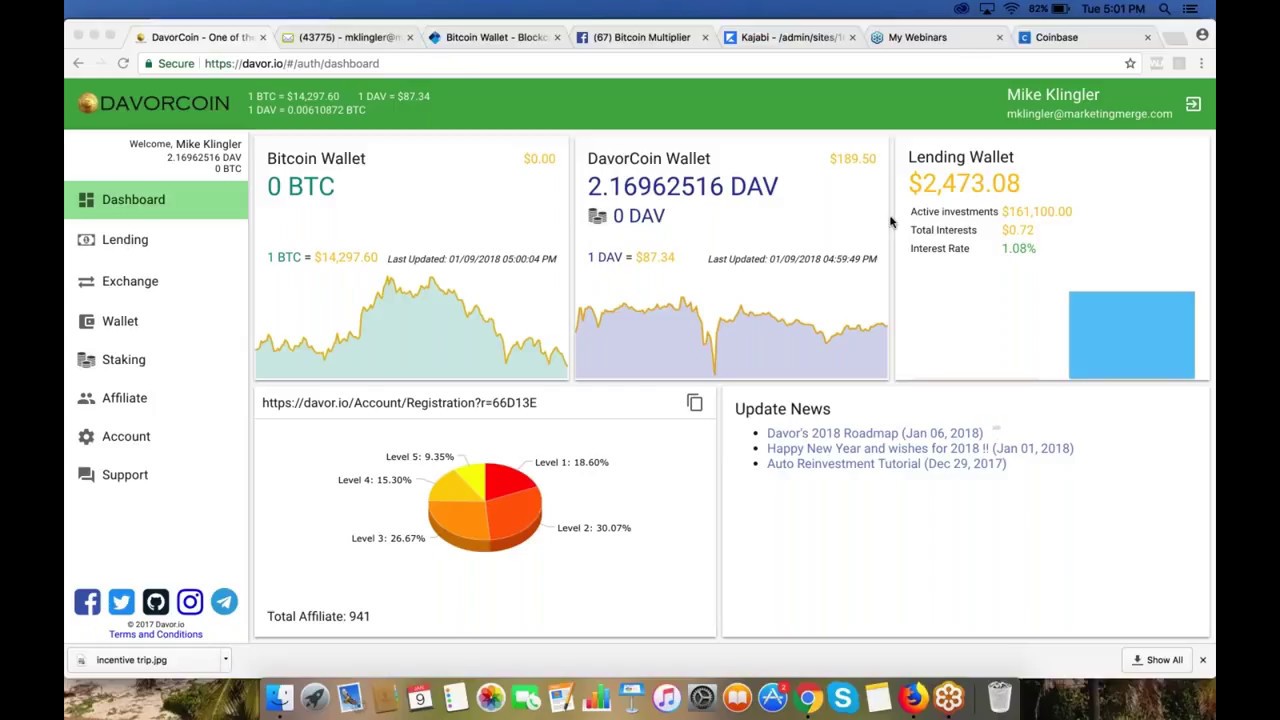
Task: Click the address bar URL
Action: [x=292, y=63]
